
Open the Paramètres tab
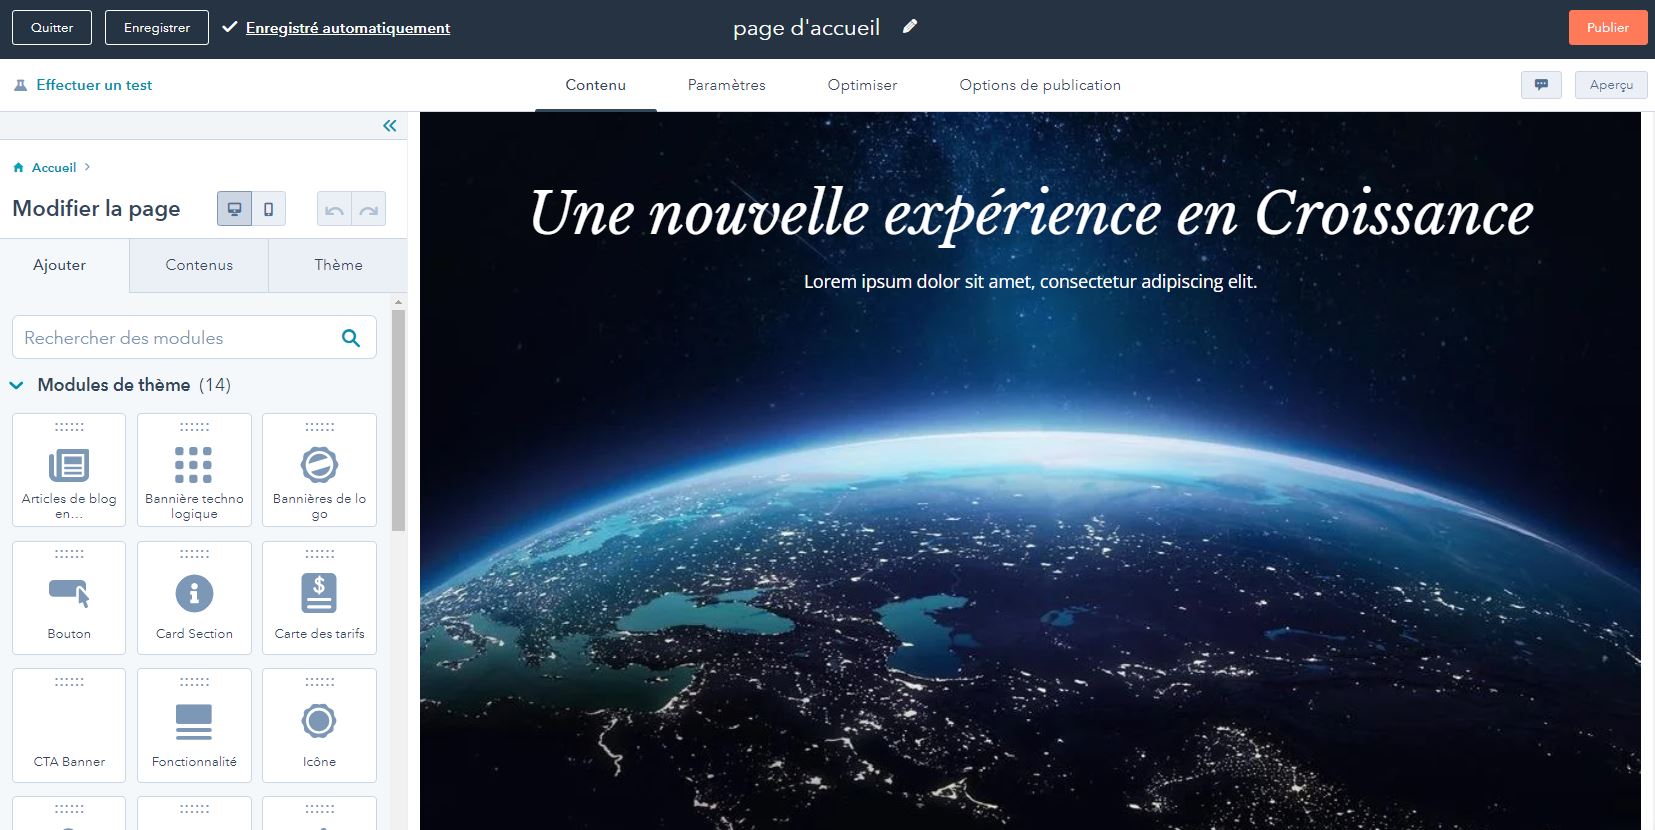(x=727, y=85)
